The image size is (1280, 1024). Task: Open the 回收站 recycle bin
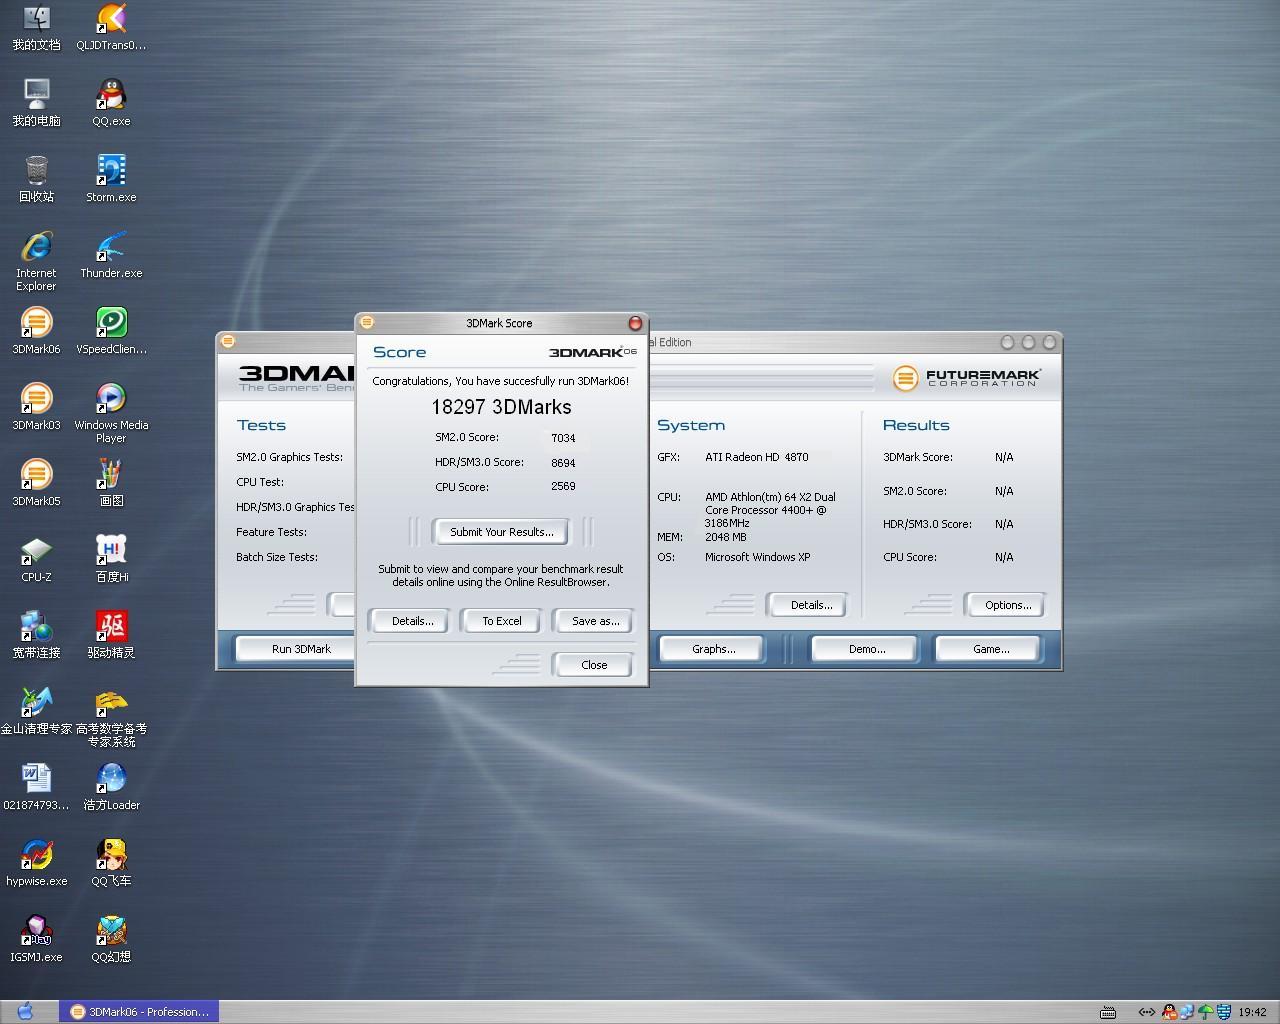[36, 179]
